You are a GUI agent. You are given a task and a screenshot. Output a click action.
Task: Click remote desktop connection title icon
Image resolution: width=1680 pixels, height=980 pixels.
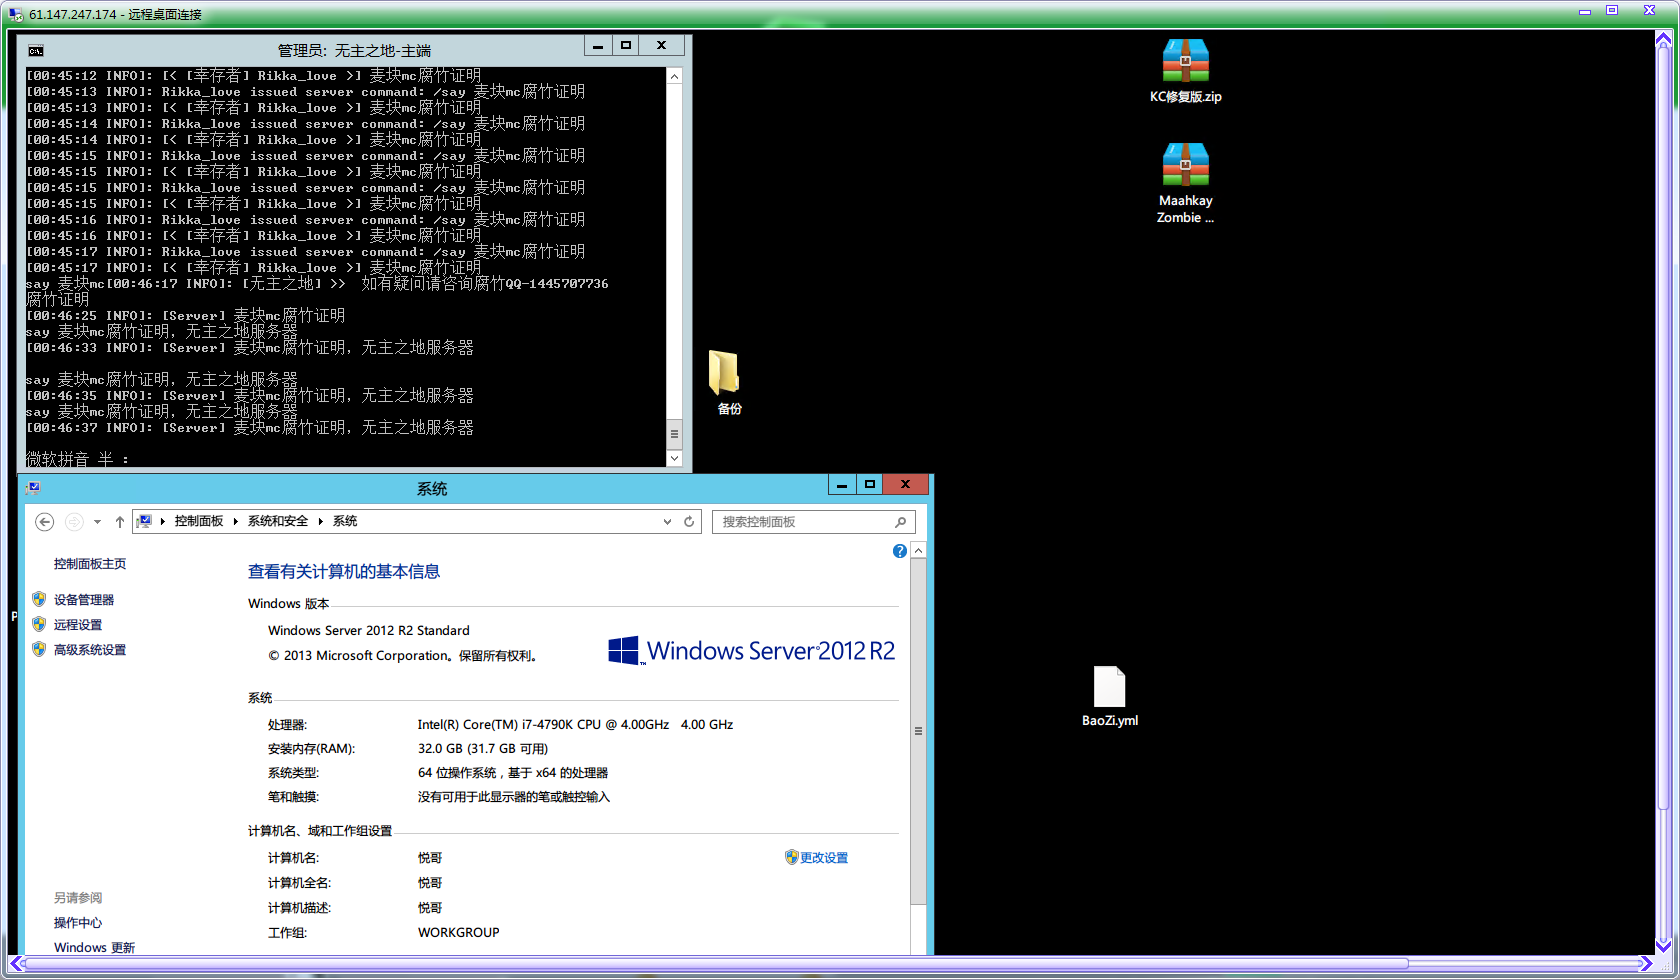16,14
